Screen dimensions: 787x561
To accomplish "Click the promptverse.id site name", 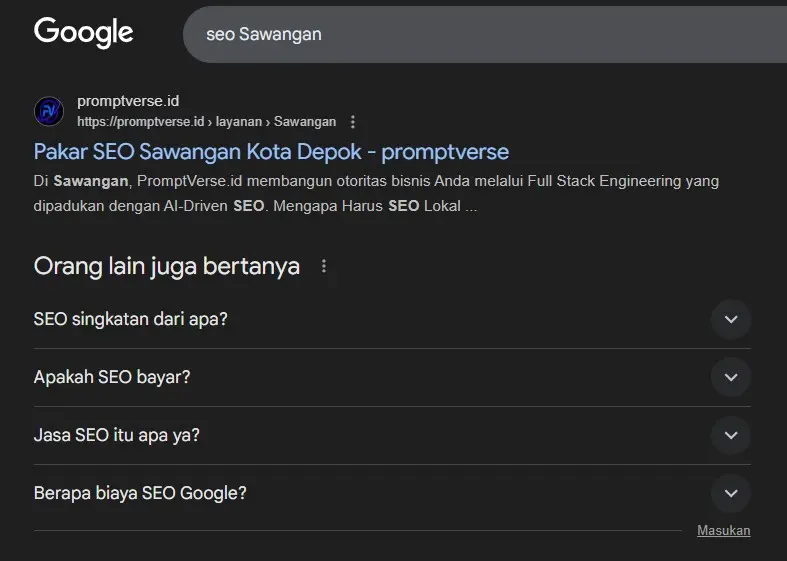I will pos(127,102).
